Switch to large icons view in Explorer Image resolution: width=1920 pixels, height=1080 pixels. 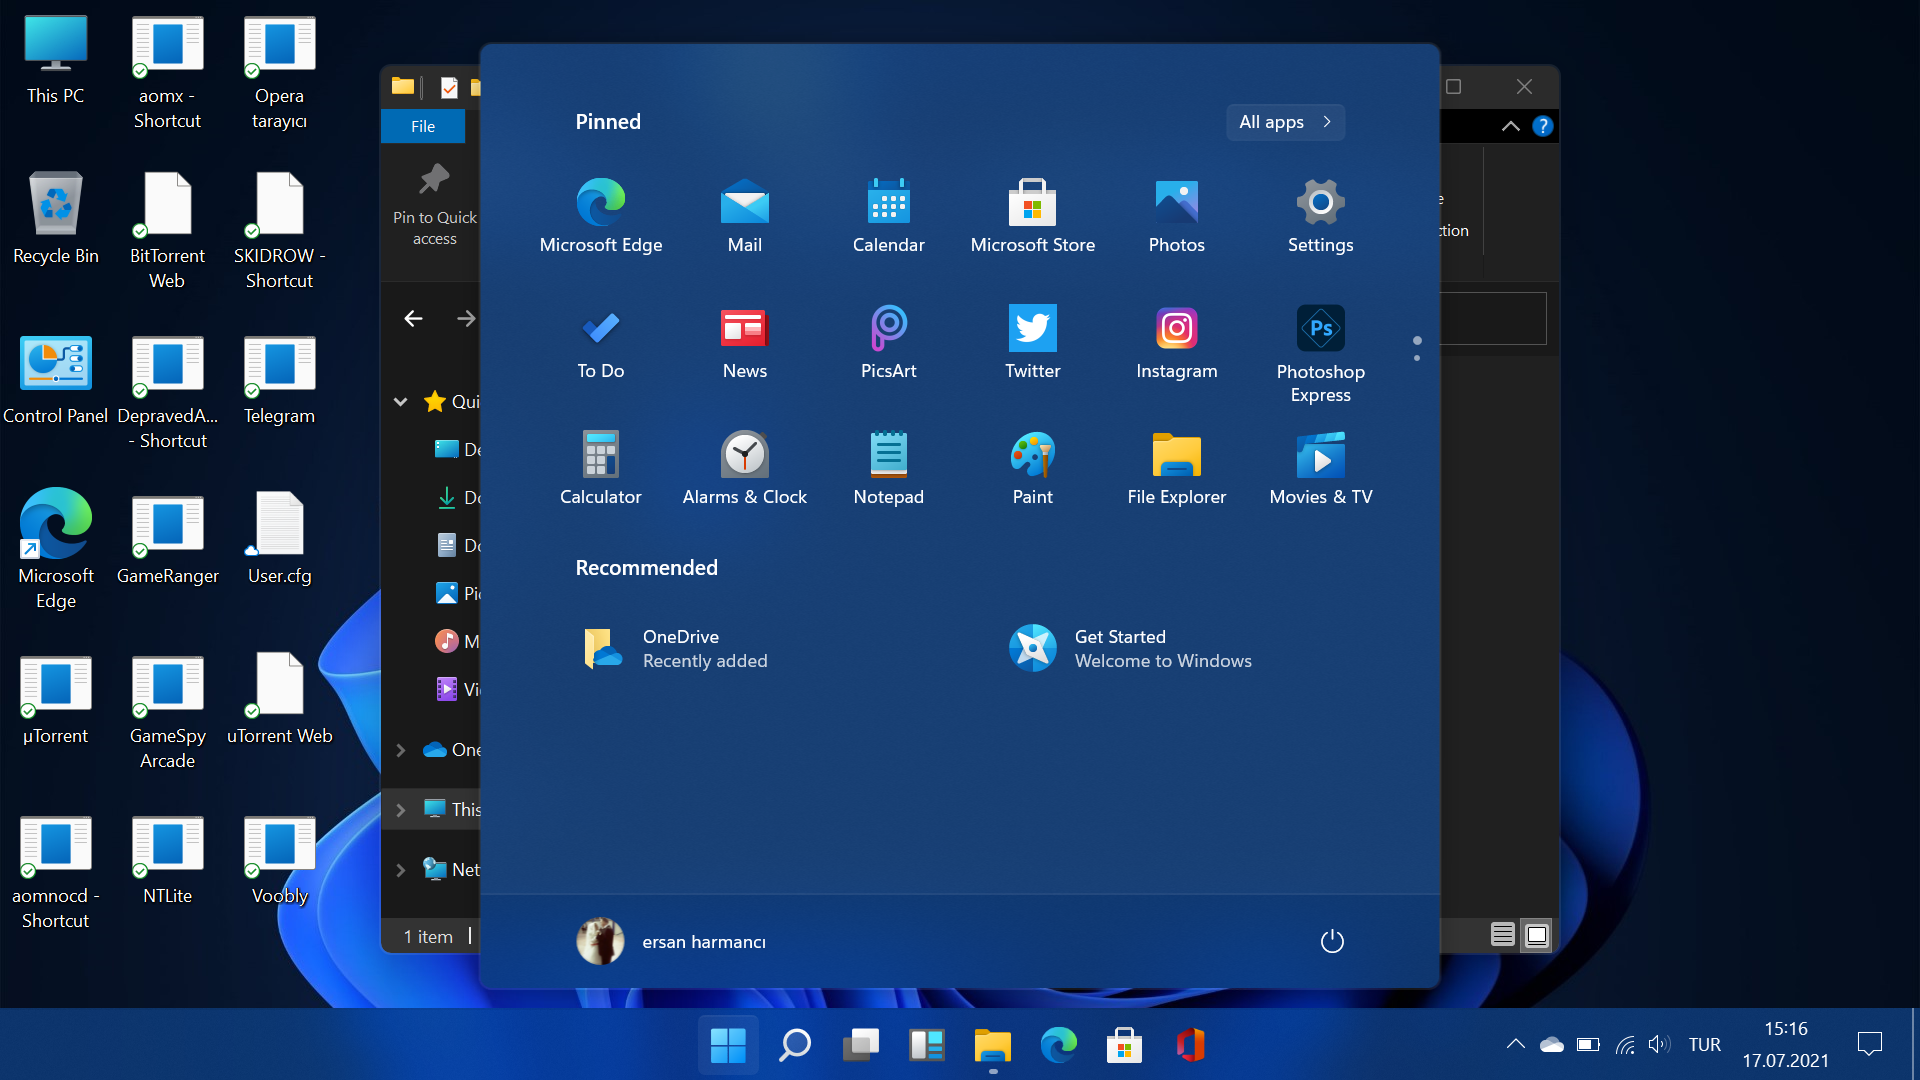pos(1536,935)
